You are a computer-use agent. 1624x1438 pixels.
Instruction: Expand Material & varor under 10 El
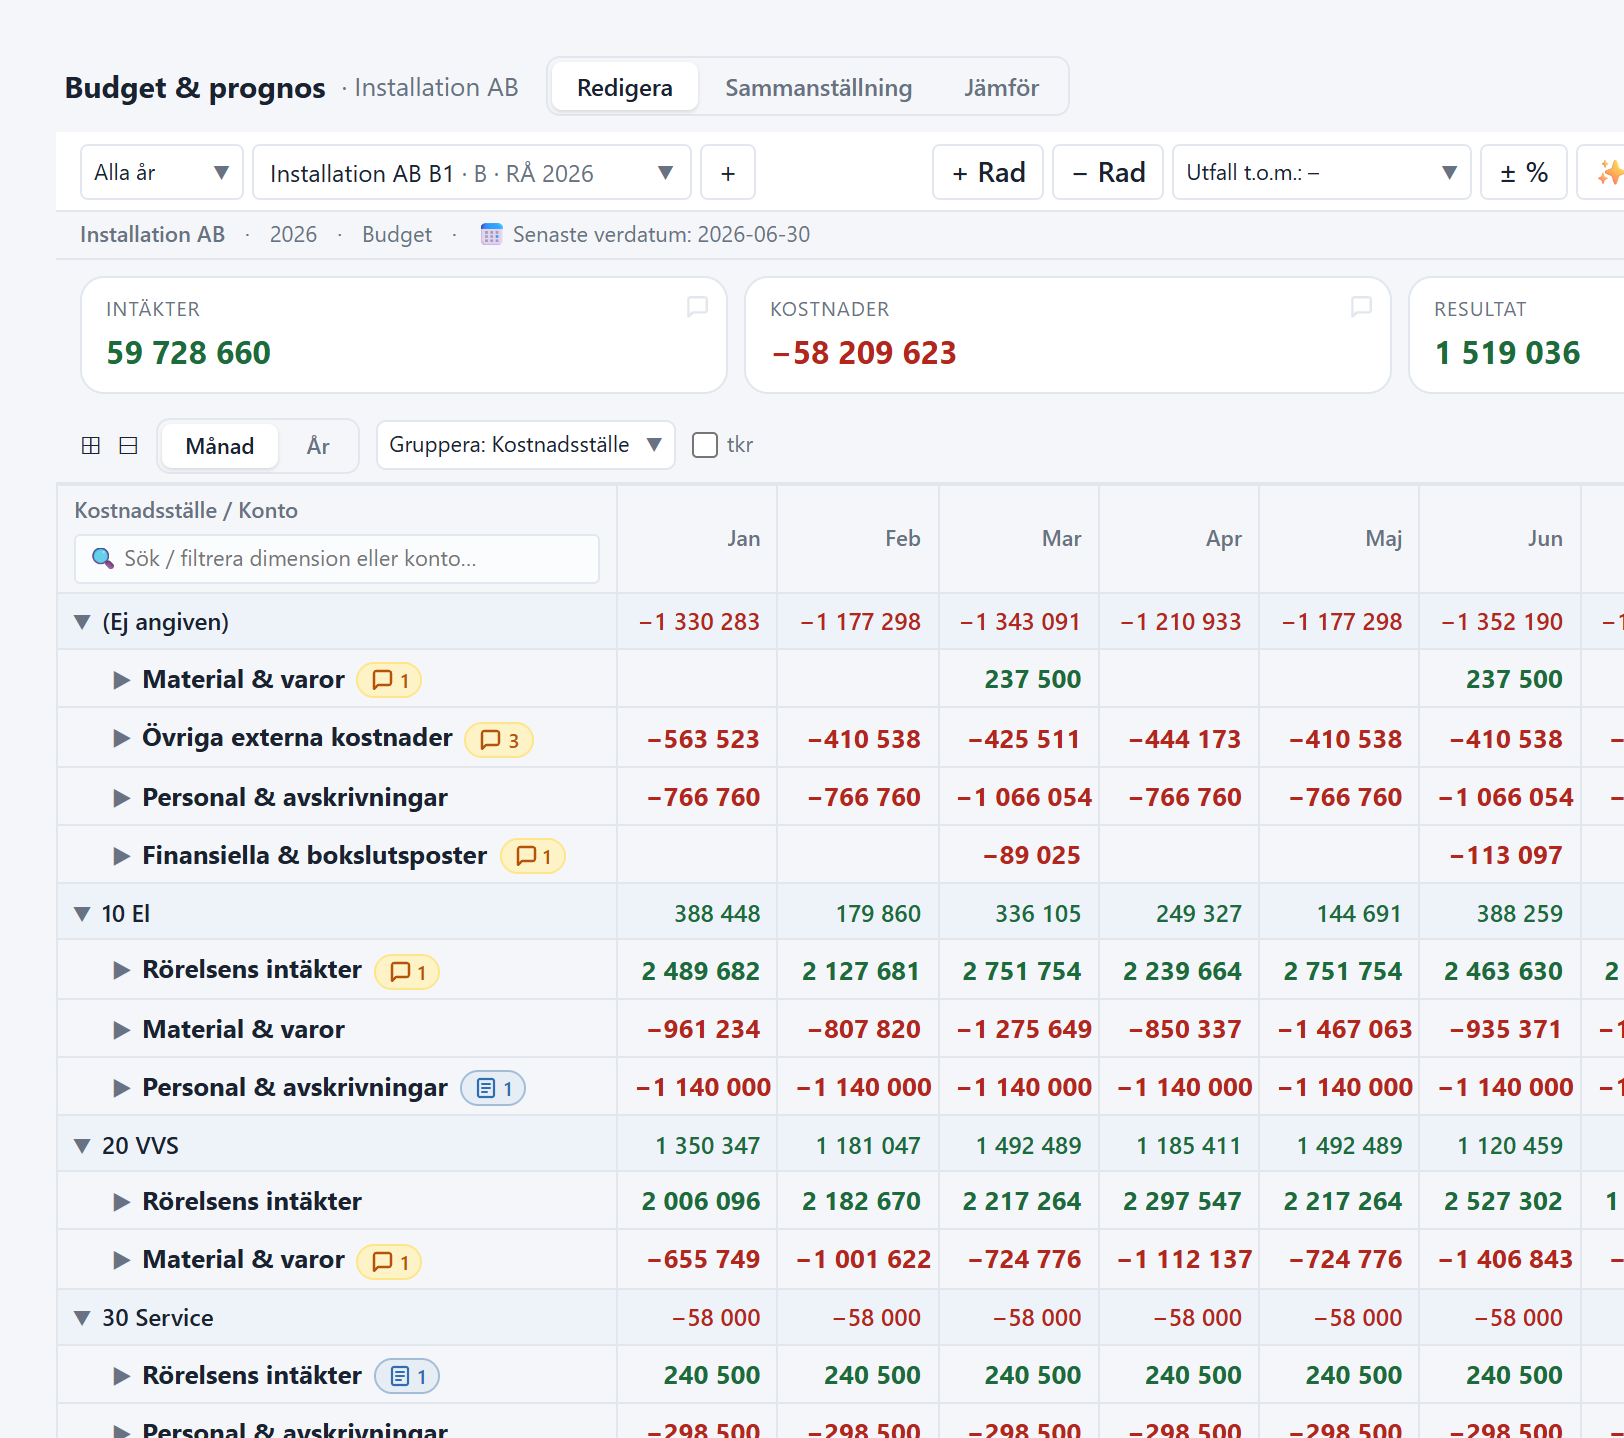[121, 1030]
